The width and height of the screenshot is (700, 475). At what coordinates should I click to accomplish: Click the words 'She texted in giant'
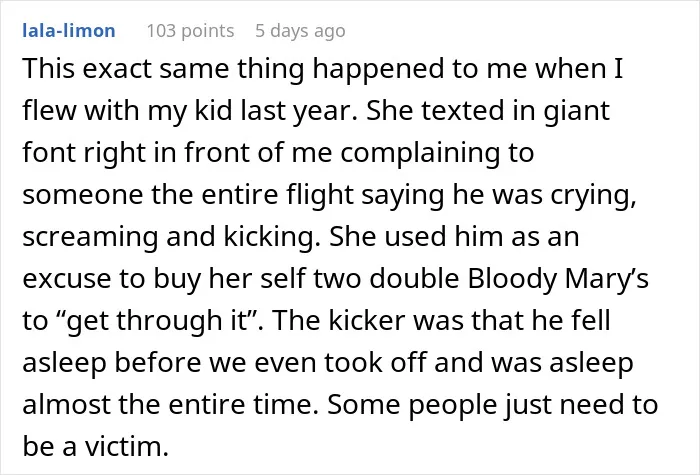tap(488, 111)
